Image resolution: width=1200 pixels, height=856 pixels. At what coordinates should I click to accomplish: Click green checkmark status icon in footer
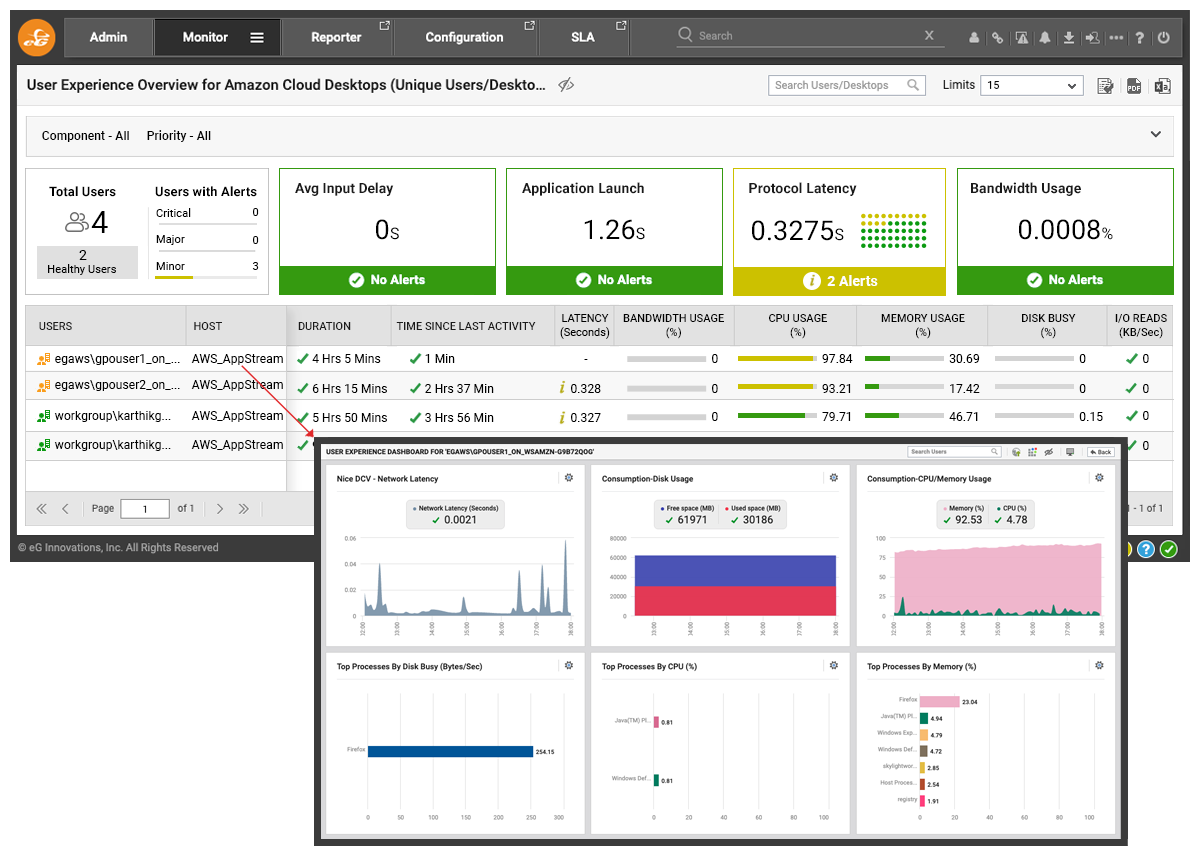(1168, 549)
